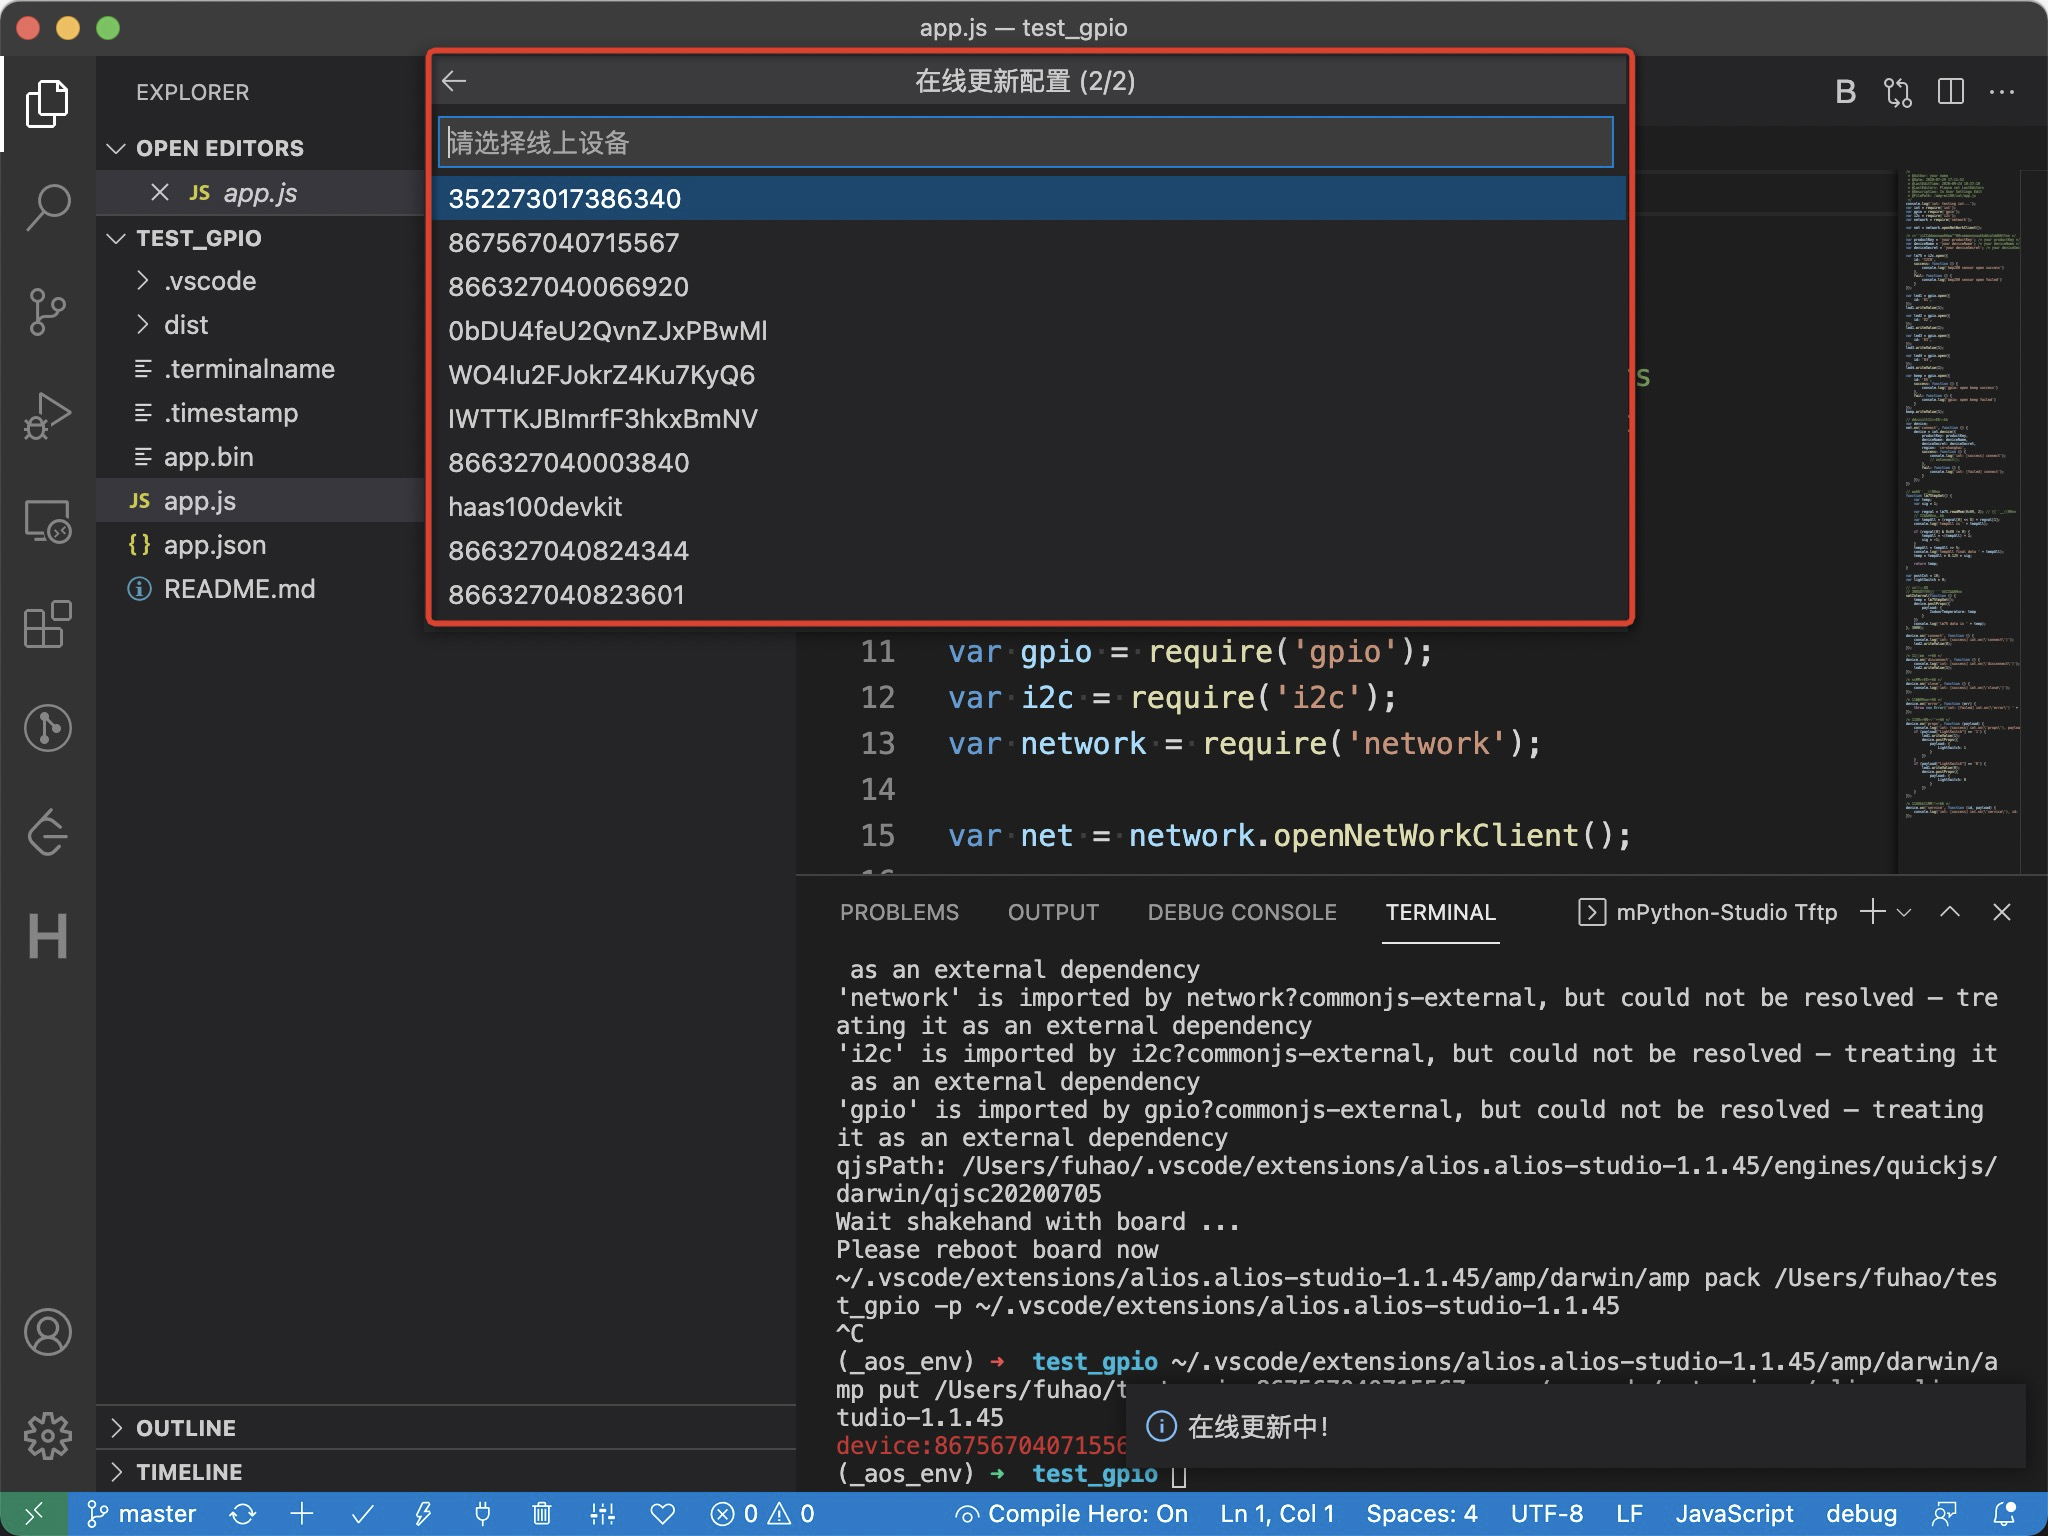Click the remote window status bar icon
Image resolution: width=2048 pixels, height=1536 pixels.
click(x=33, y=1514)
